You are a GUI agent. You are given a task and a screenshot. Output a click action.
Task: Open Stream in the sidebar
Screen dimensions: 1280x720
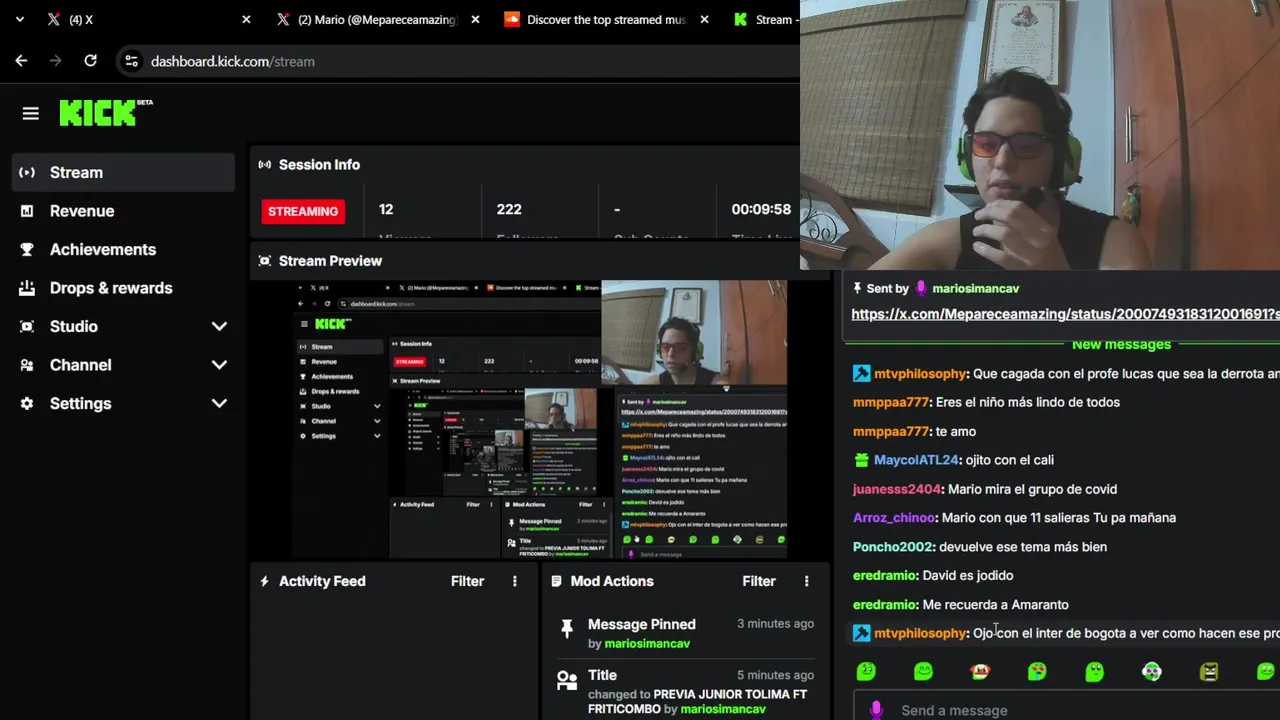pos(124,172)
